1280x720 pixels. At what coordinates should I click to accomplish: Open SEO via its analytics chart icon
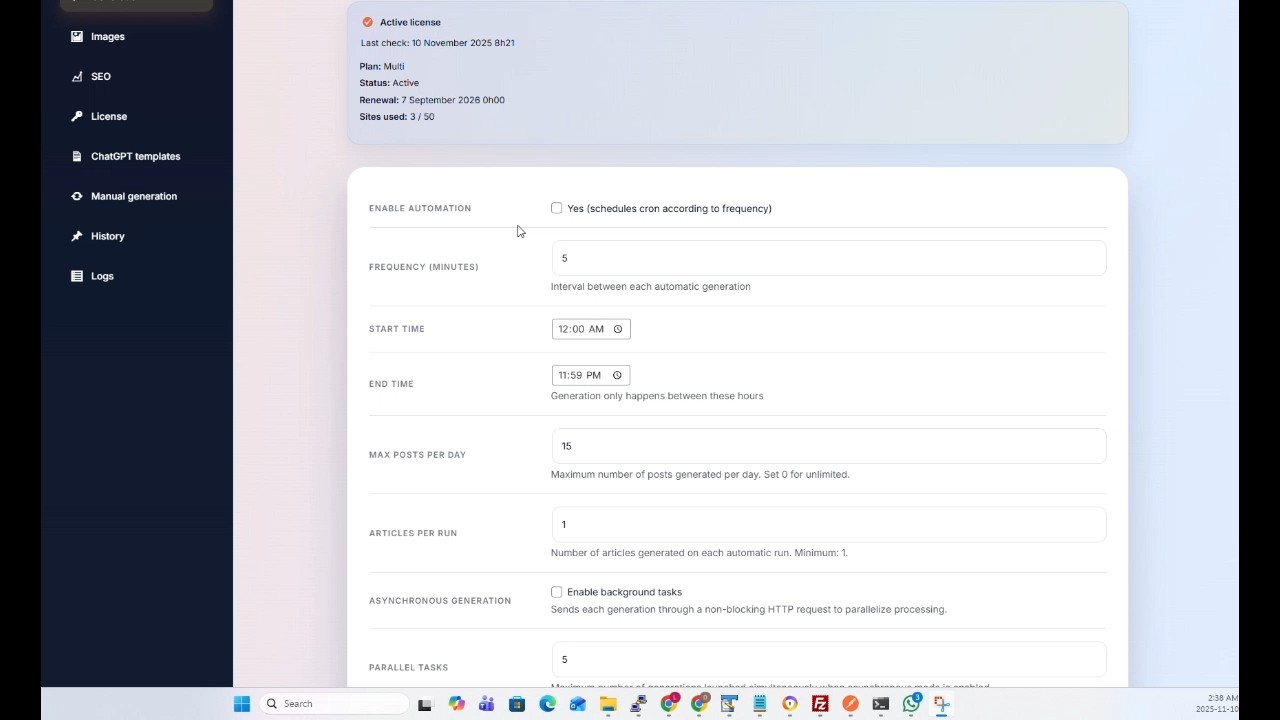[77, 76]
